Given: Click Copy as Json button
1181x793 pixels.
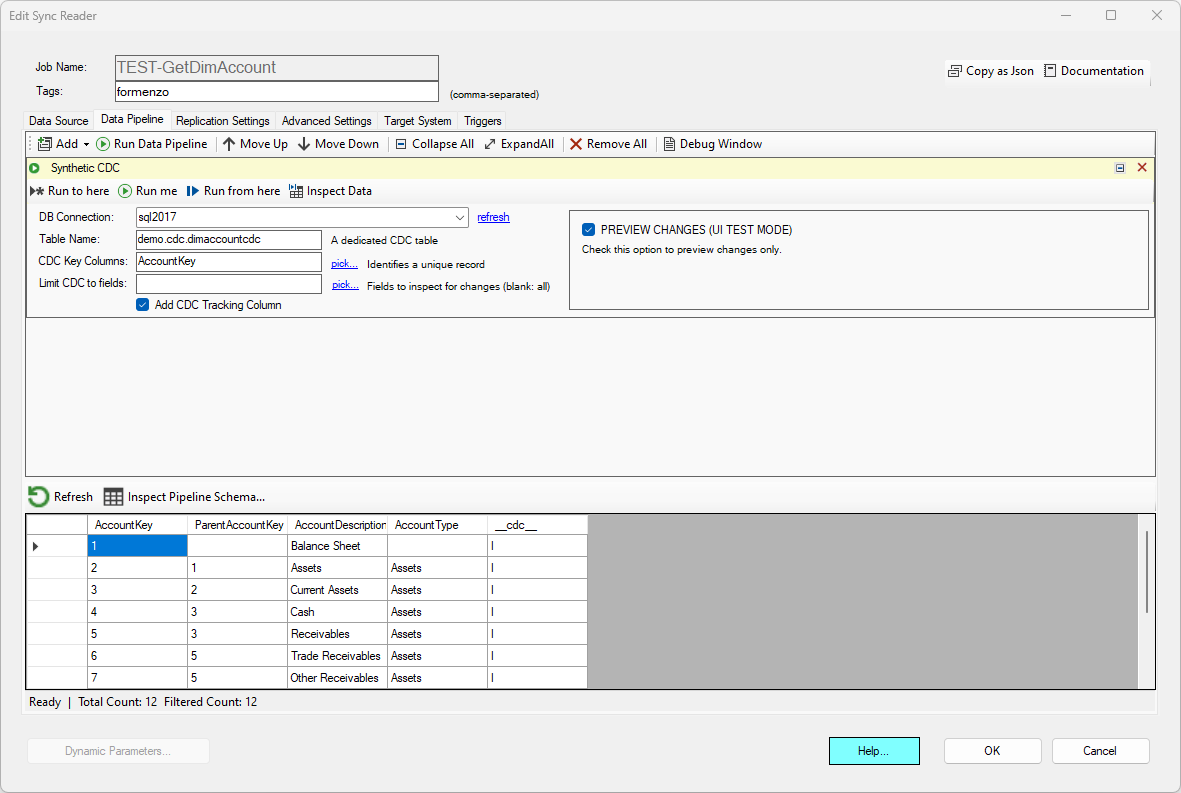Looking at the screenshot, I should point(990,71).
